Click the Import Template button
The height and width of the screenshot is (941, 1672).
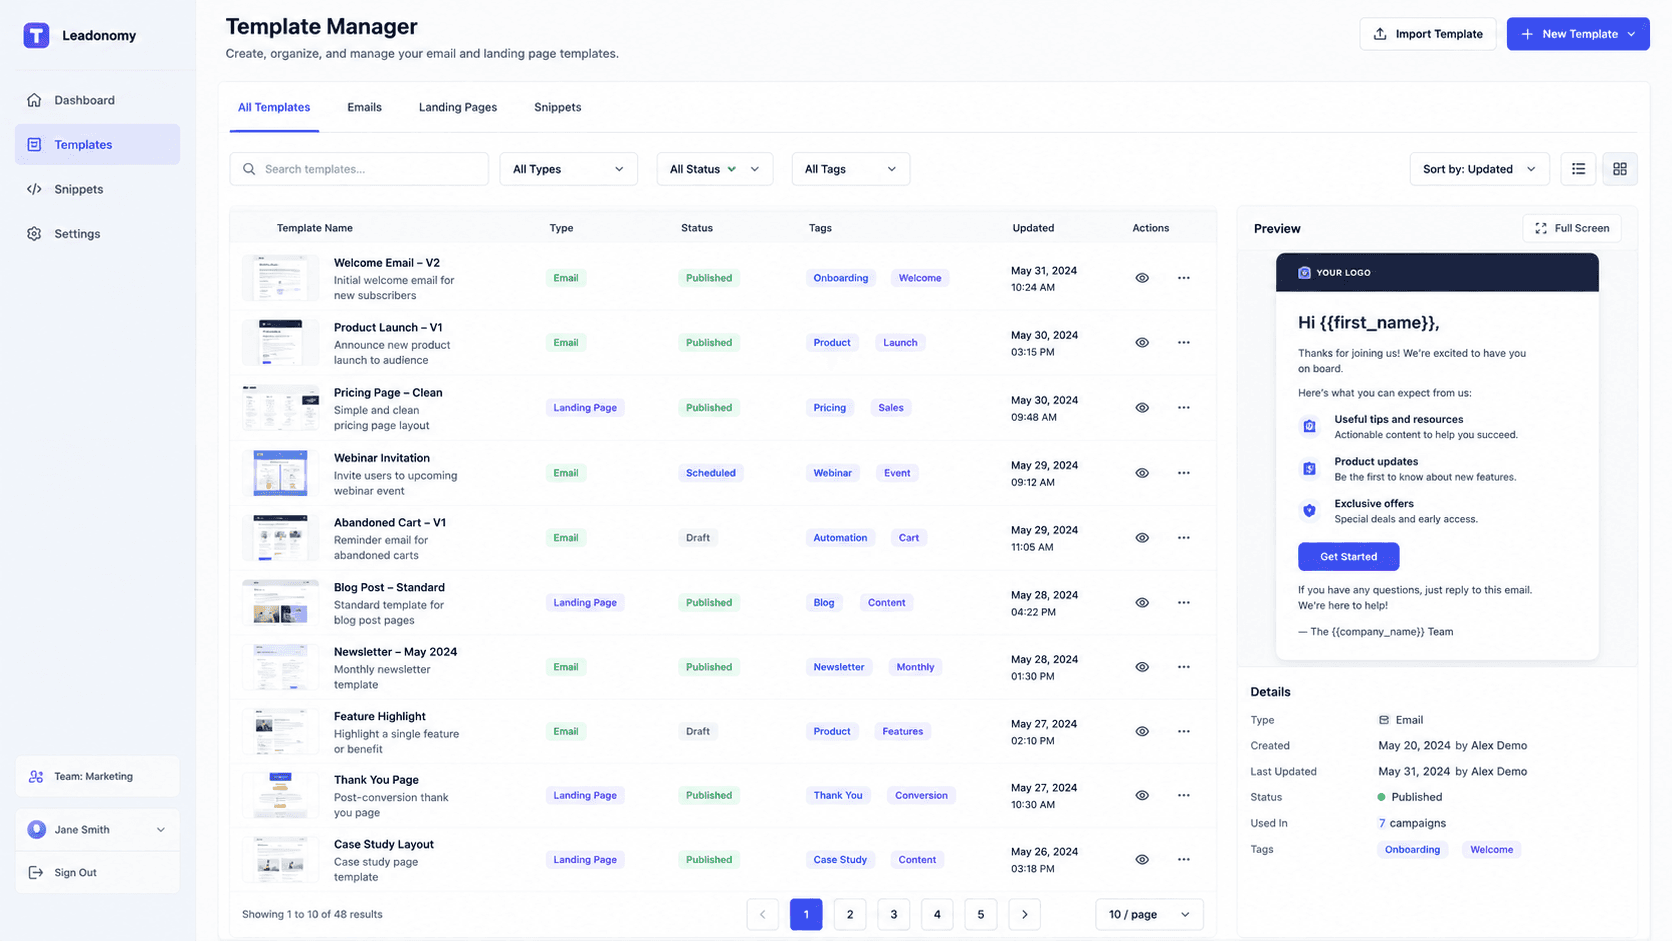coord(1427,34)
